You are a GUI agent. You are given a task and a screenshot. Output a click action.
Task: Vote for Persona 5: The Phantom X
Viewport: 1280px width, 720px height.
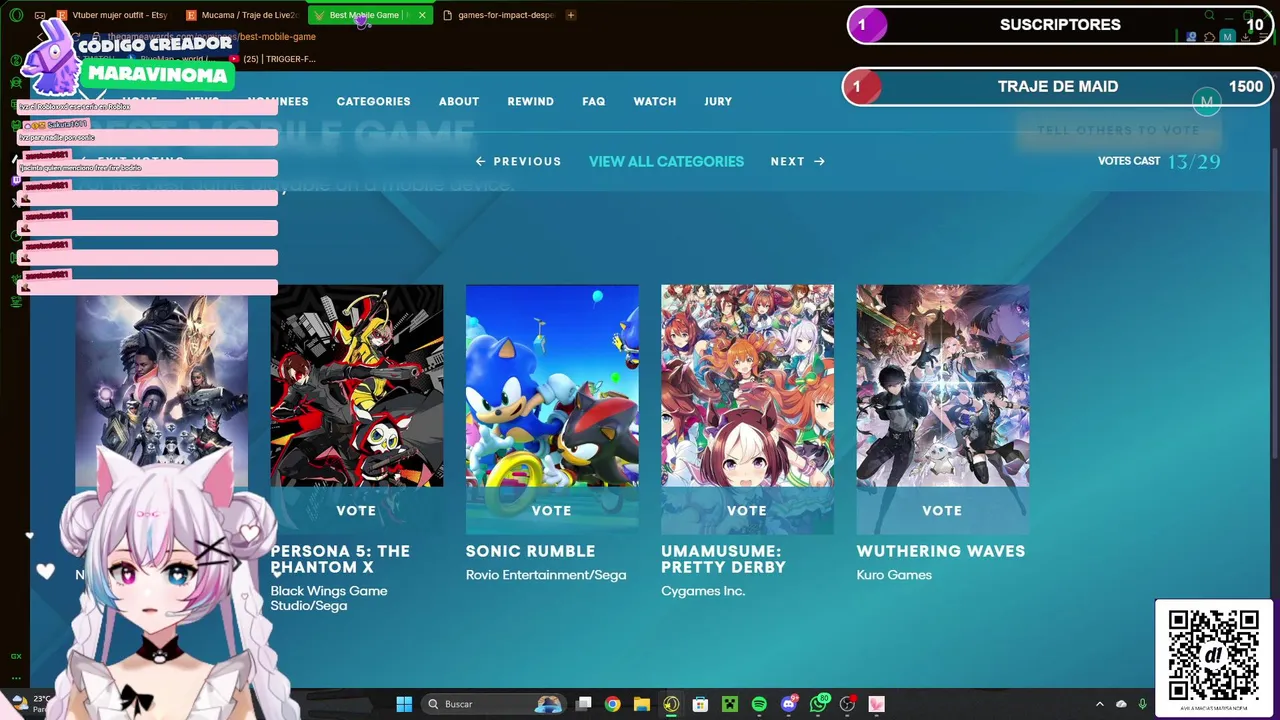pyautogui.click(x=356, y=510)
